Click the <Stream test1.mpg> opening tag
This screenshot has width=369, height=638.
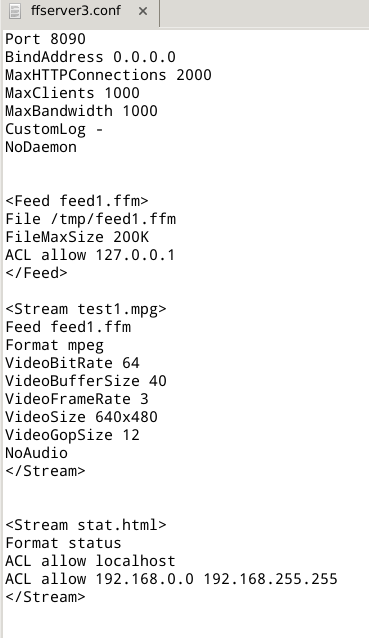[86, 309]
